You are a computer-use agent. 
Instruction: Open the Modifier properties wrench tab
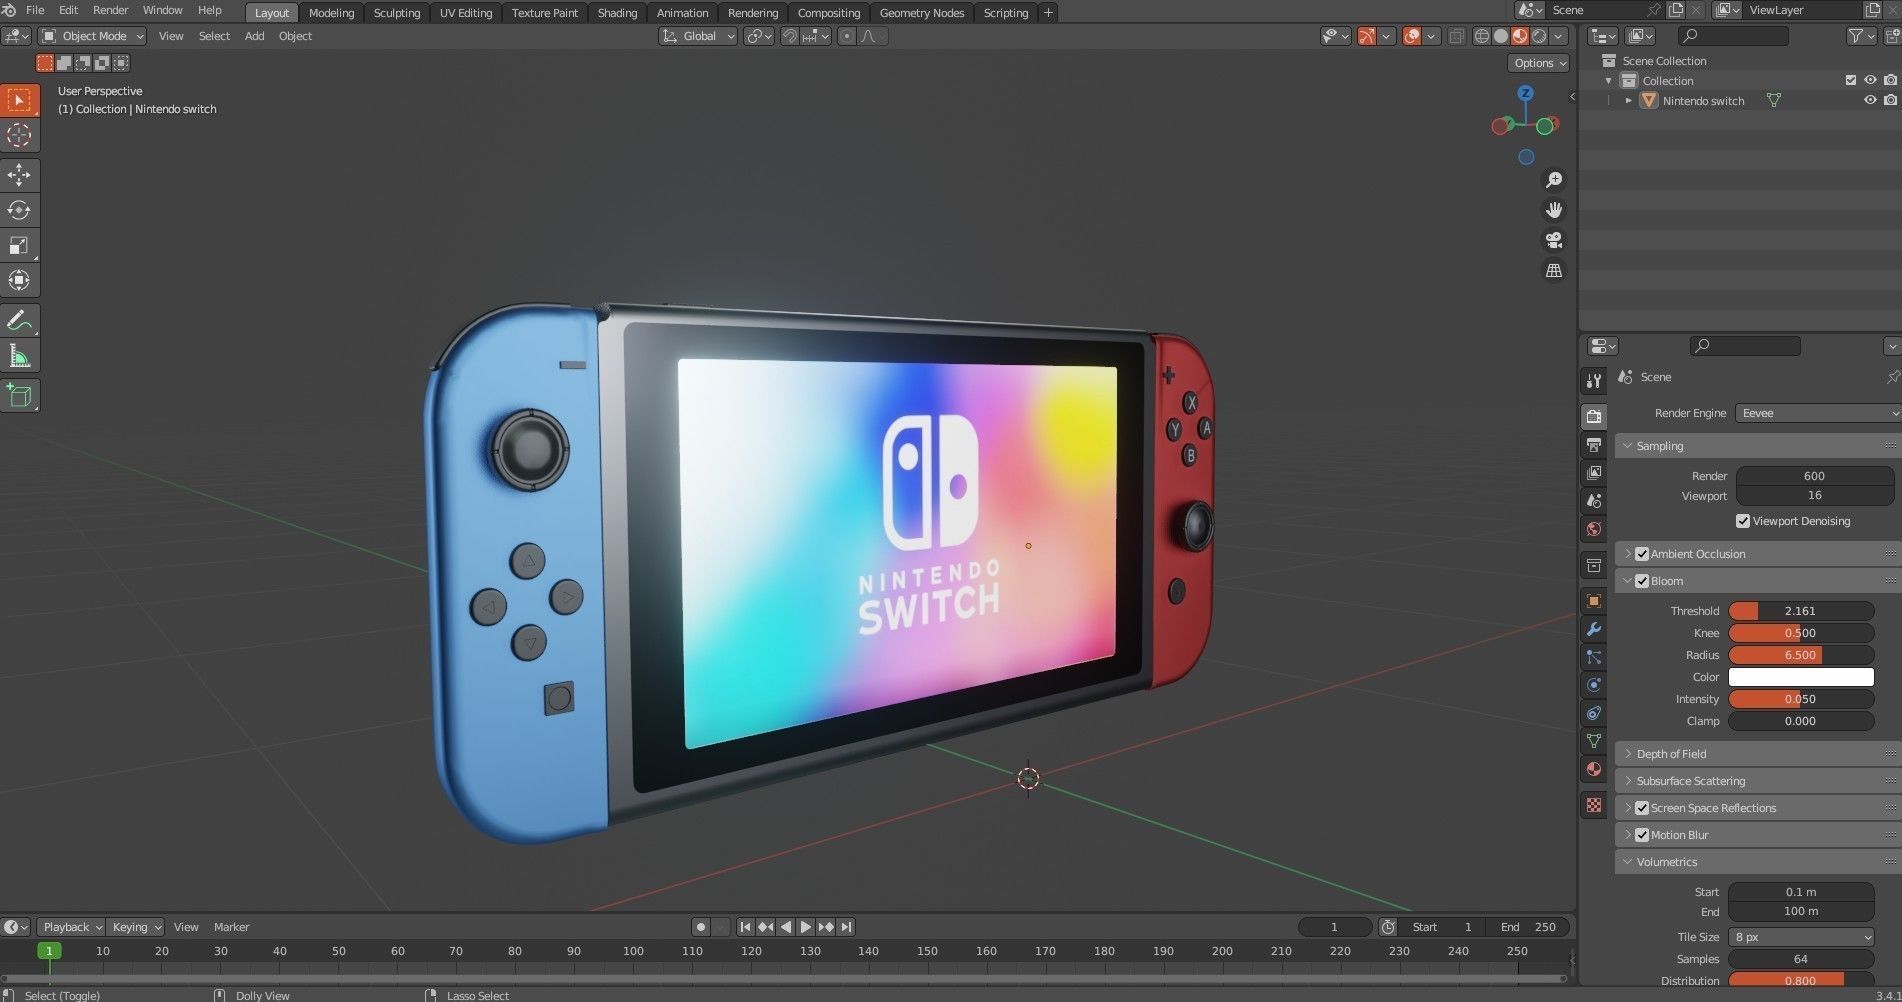click(x=1594, y=629)
